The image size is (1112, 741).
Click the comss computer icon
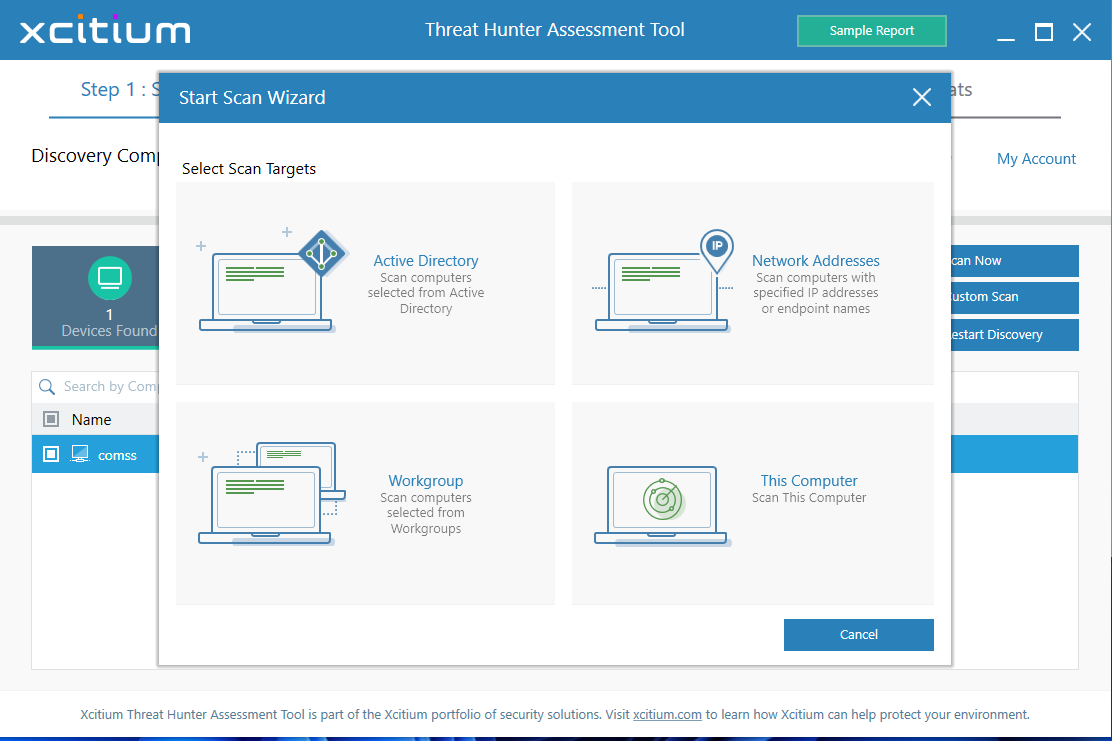(x=80, y=454)
